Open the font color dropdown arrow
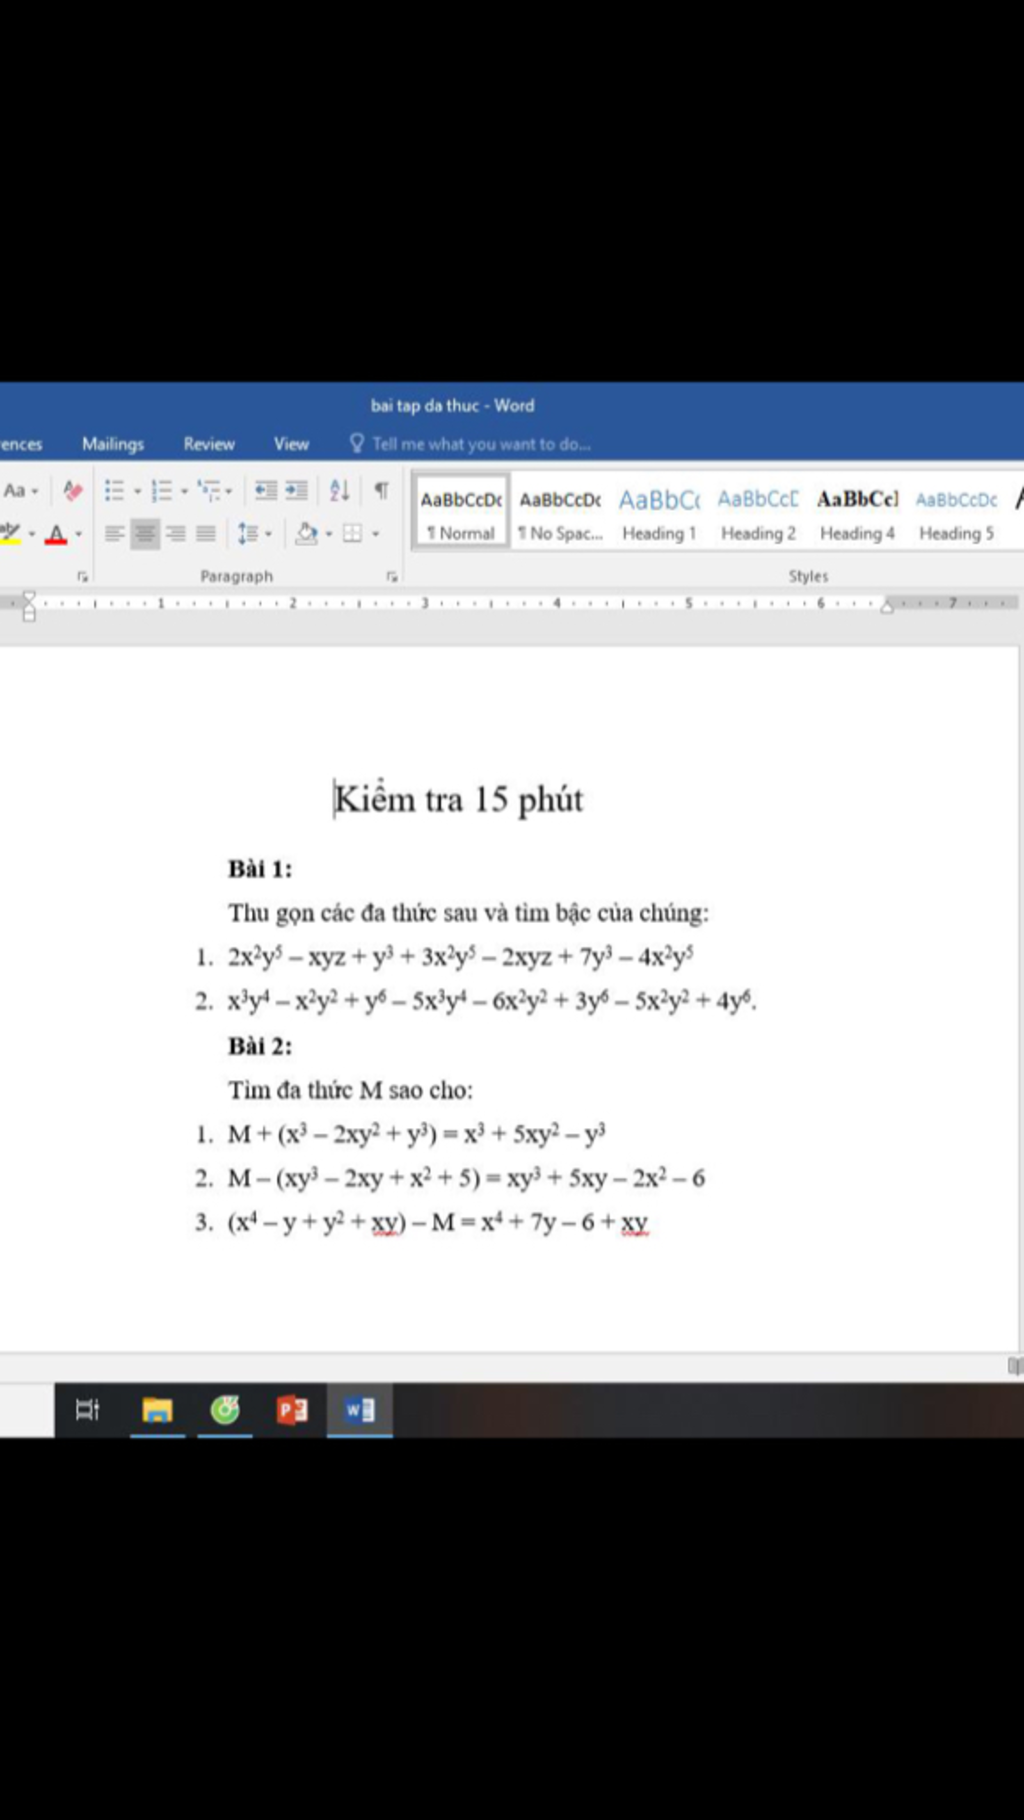1024x1820 pixels. pos(78,535)
